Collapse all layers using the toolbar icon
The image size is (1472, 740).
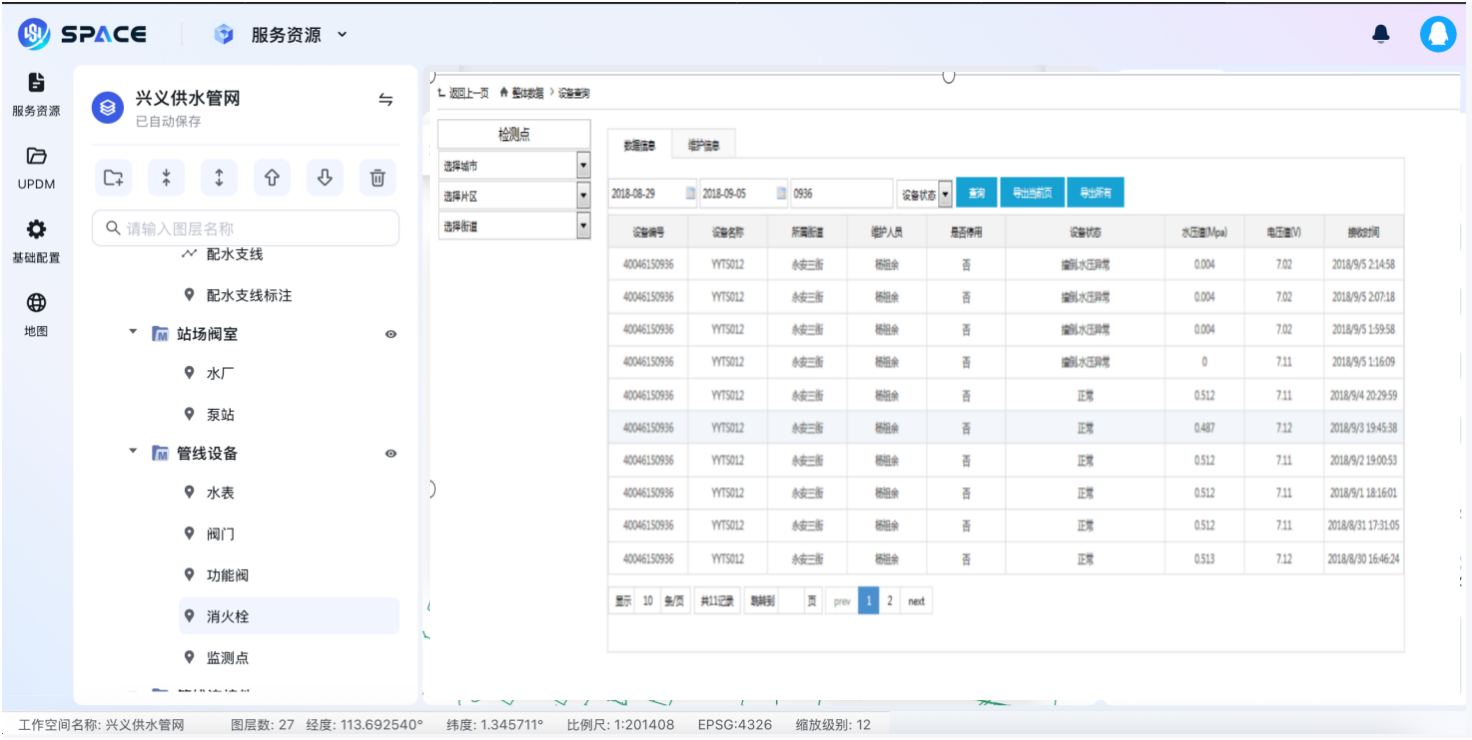[166, 178]
